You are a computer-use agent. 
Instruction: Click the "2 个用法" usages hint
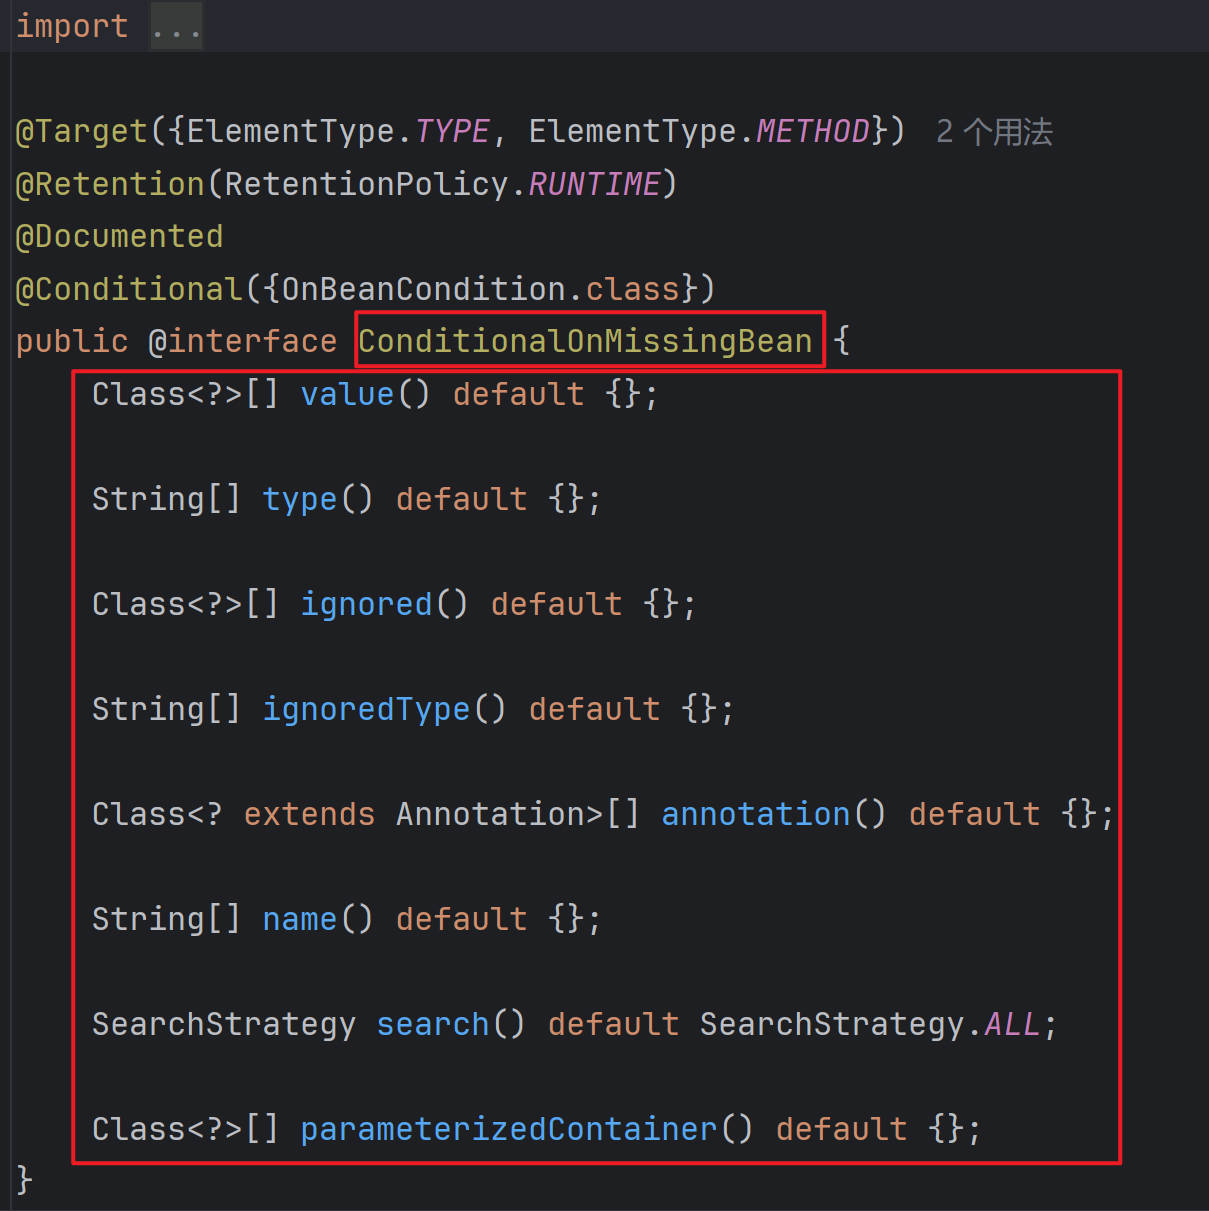click(994, 132)
